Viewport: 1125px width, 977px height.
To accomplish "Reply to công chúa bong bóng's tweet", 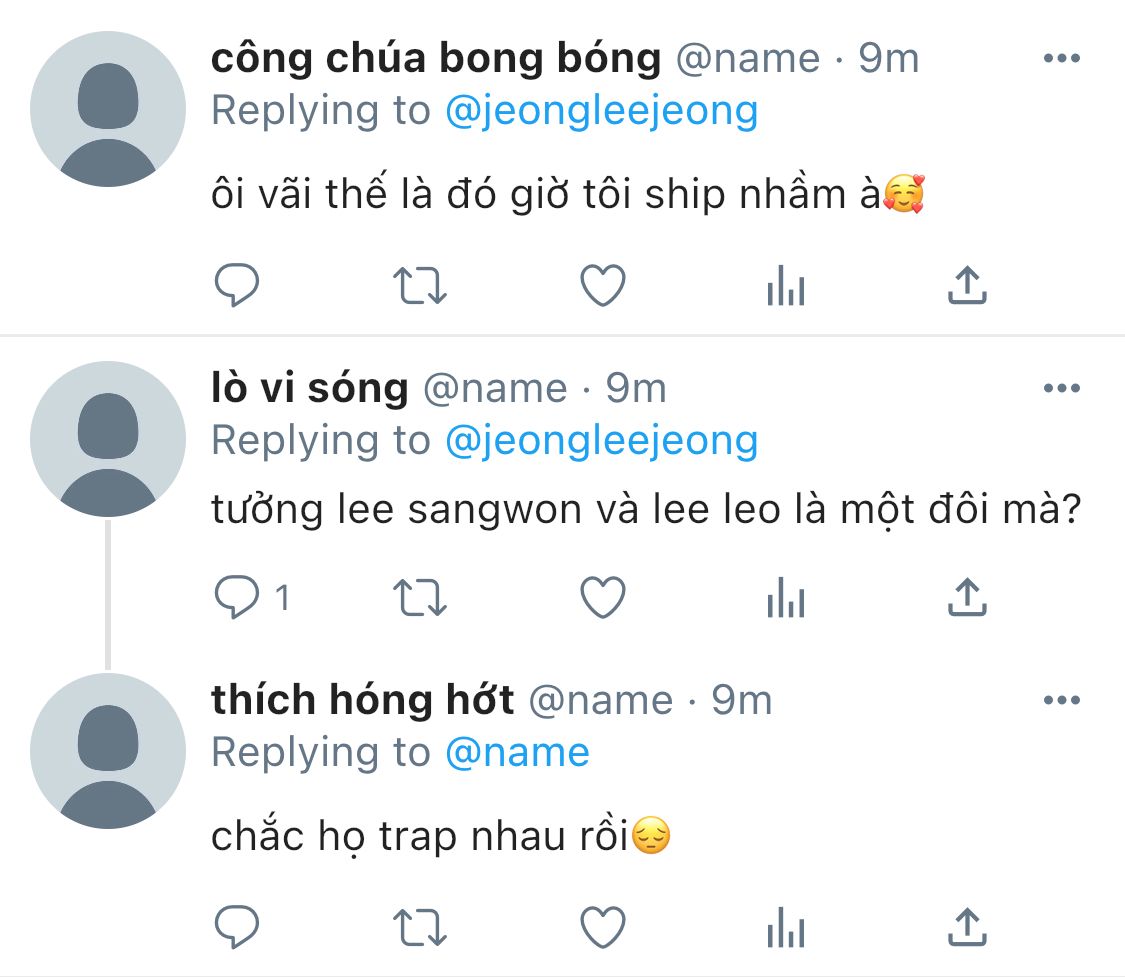I will pyautogui.click(x=238, y=287).
